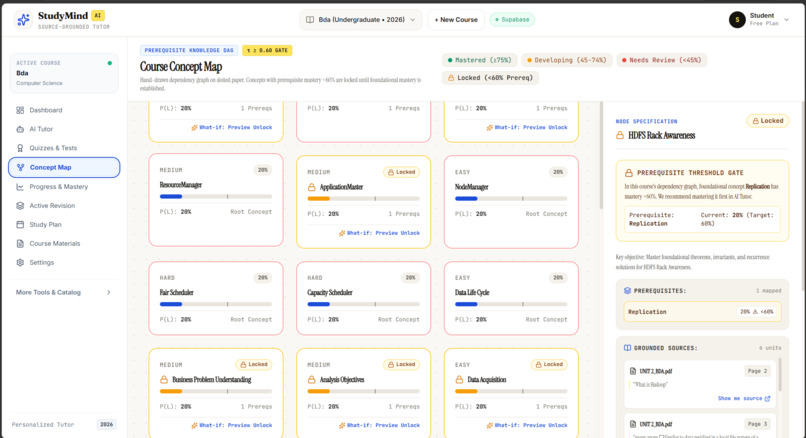Click the book icon in course selector

(x=310, y=20)
